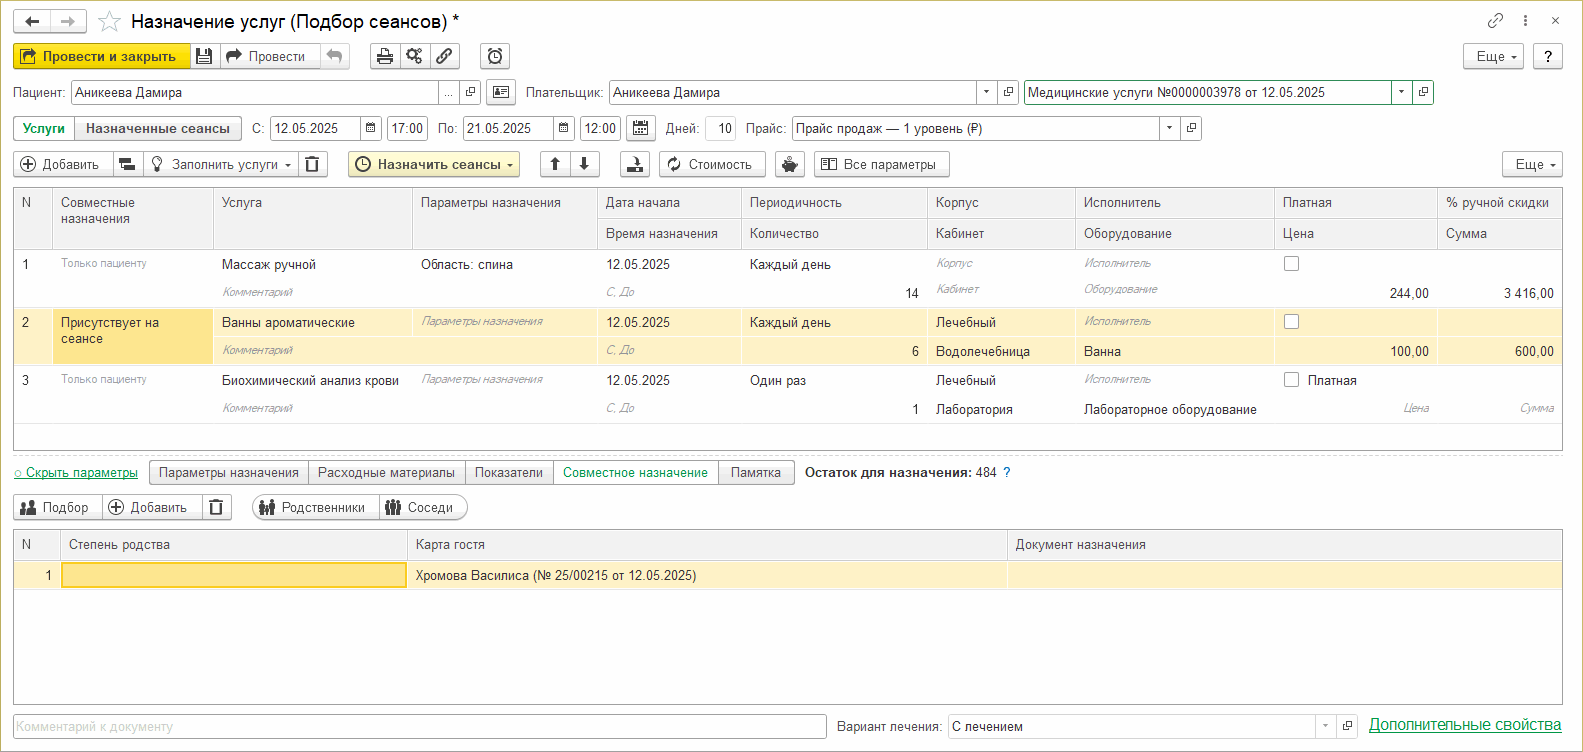
Task: Open Дополнительные свойства link
Action: tap(1464, 725)
